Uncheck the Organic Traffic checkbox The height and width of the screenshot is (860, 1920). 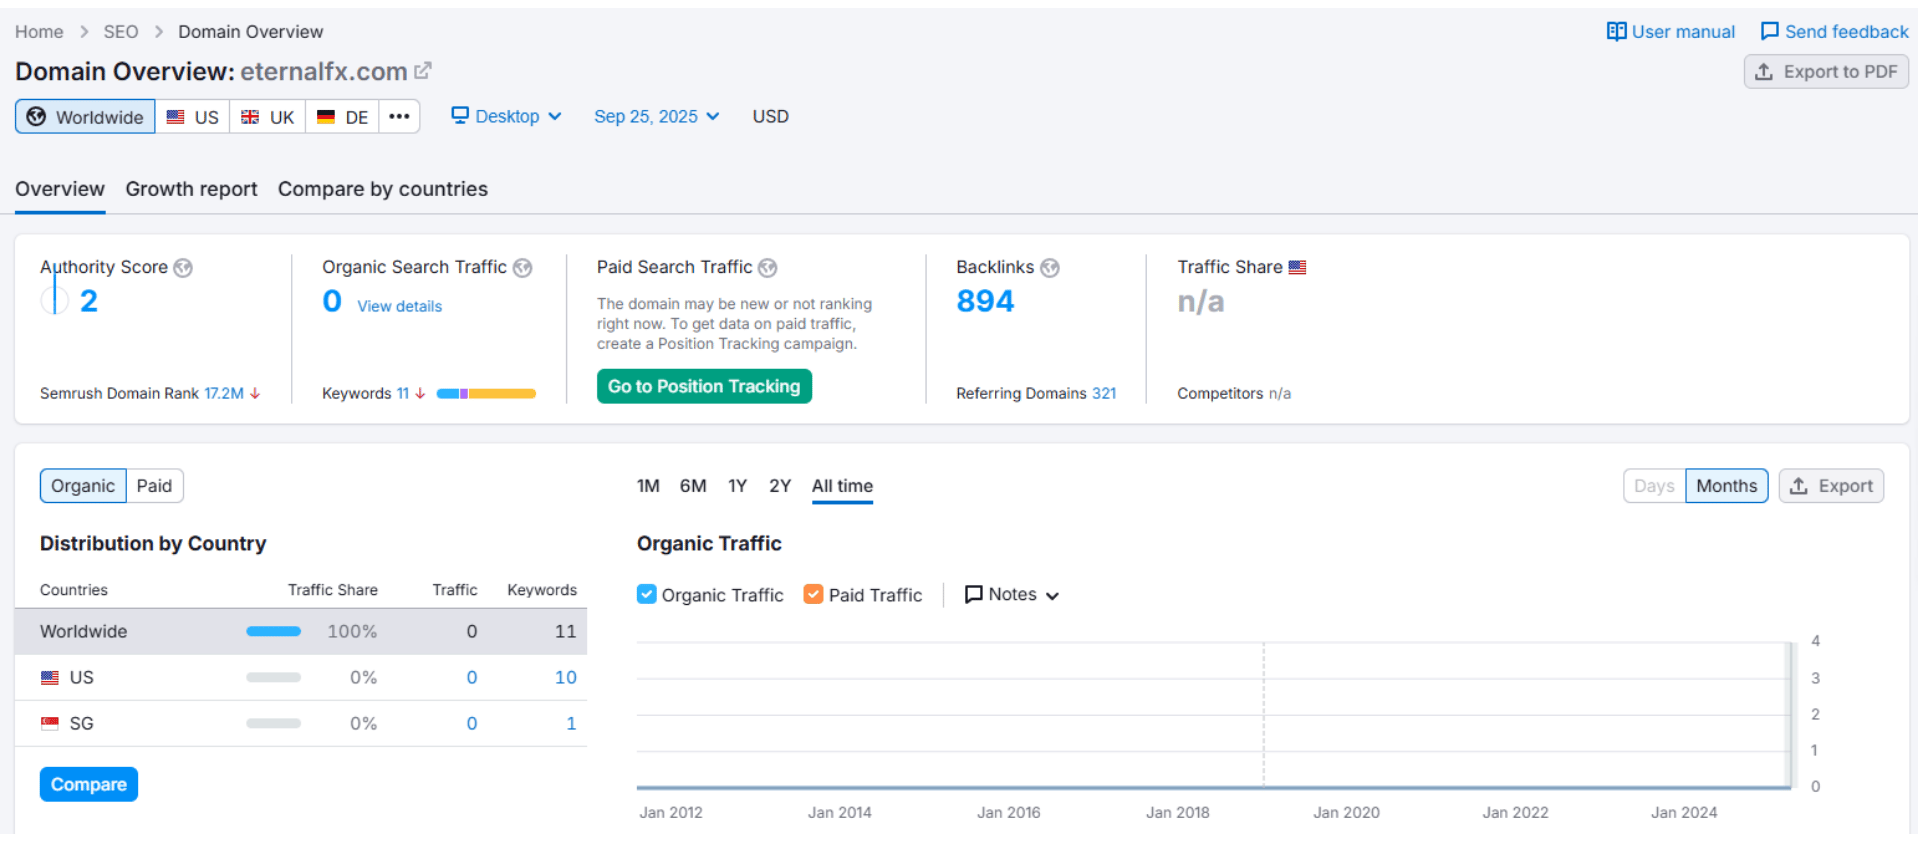(647, 595)
